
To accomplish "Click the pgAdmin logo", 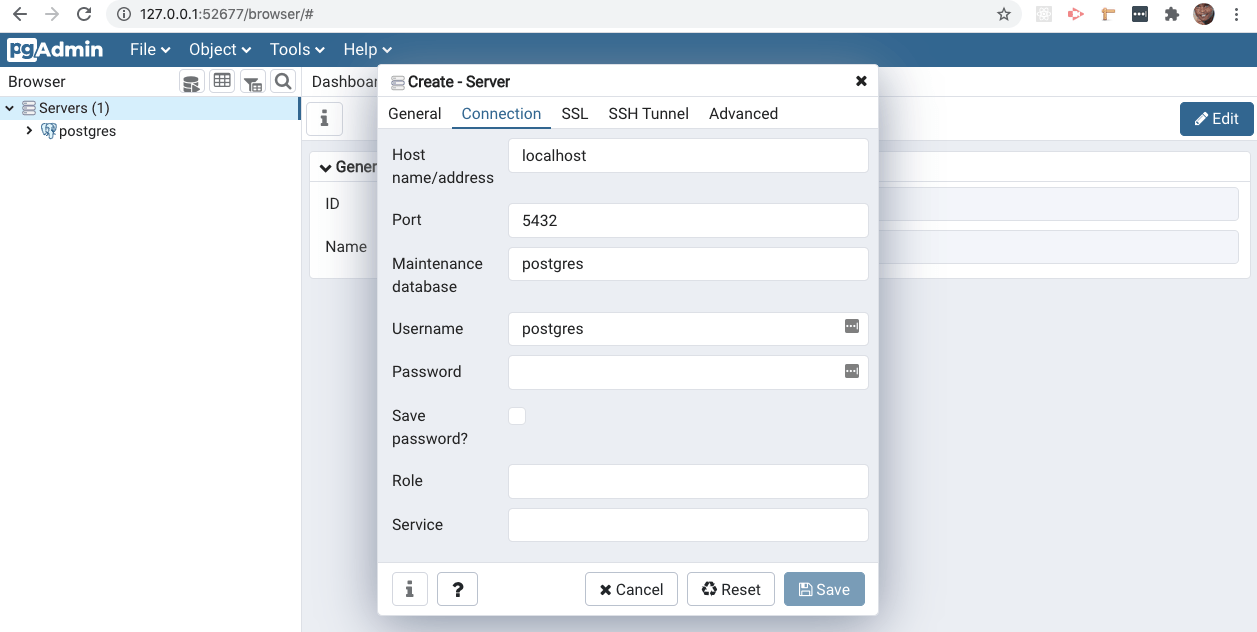I will pyautogui.click(x=55, y=49).
